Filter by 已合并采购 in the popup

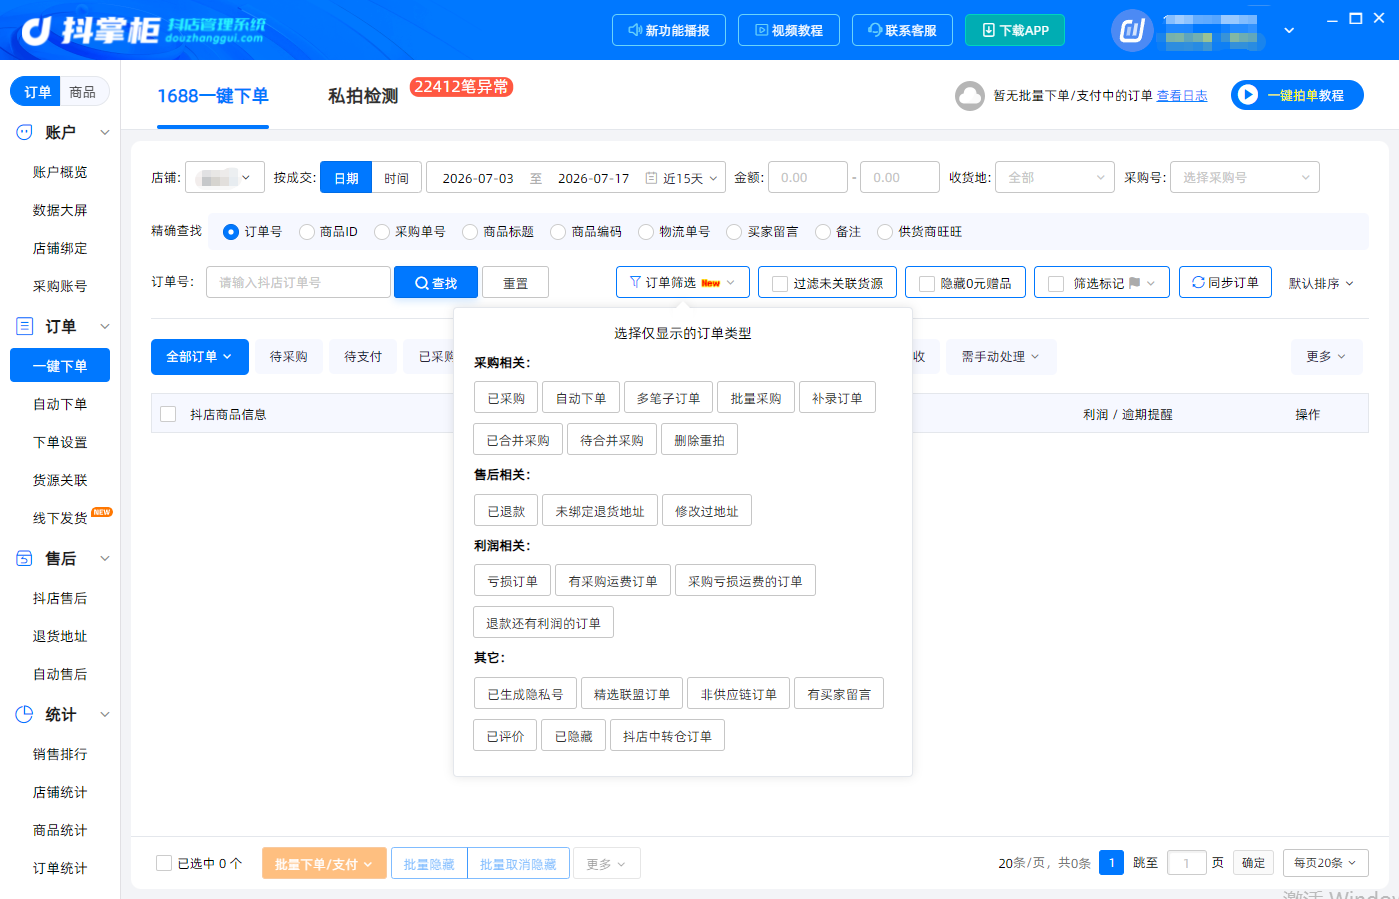click(518, 440)
